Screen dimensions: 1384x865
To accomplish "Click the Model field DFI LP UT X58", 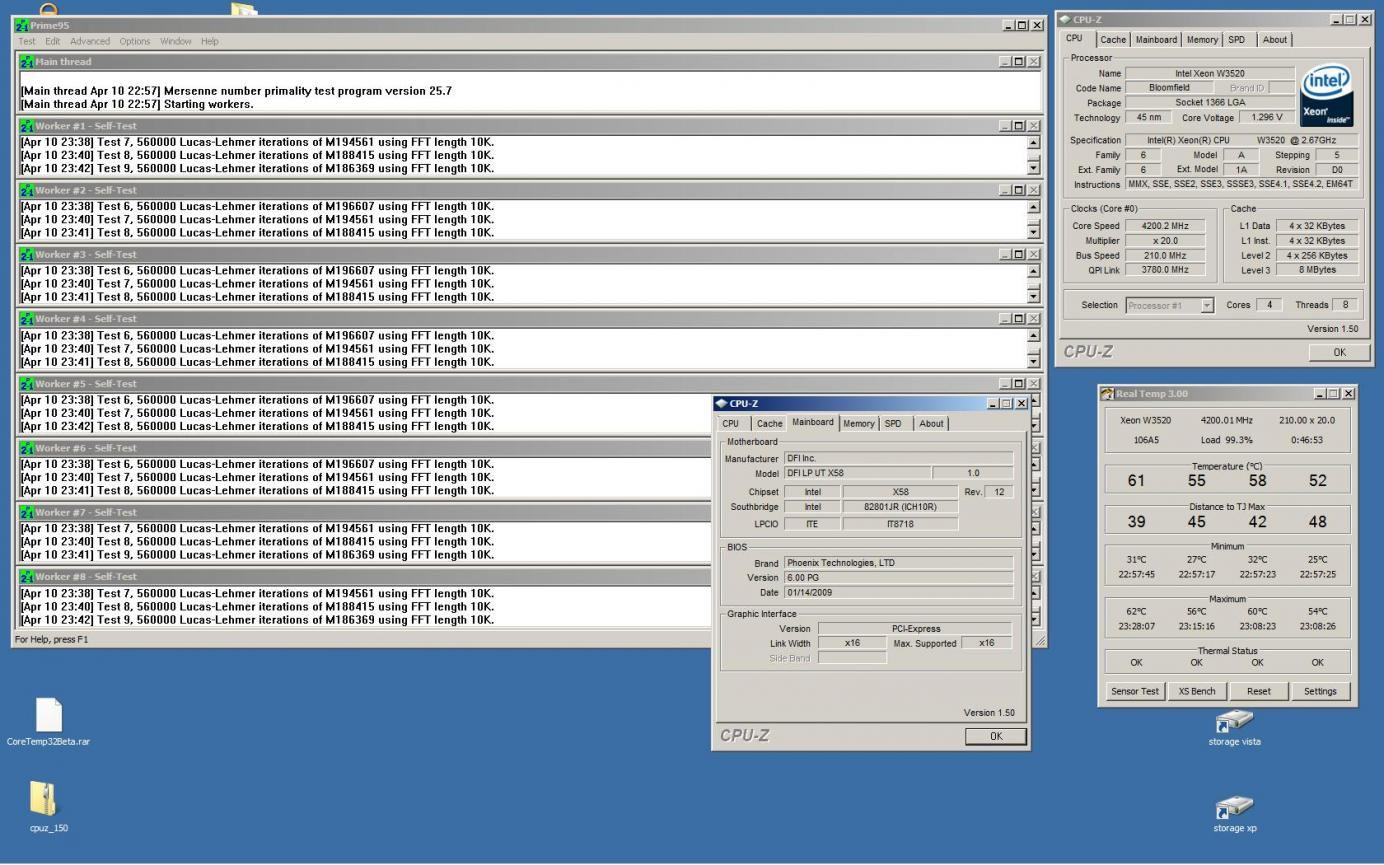I will click(x=857, y=473).
